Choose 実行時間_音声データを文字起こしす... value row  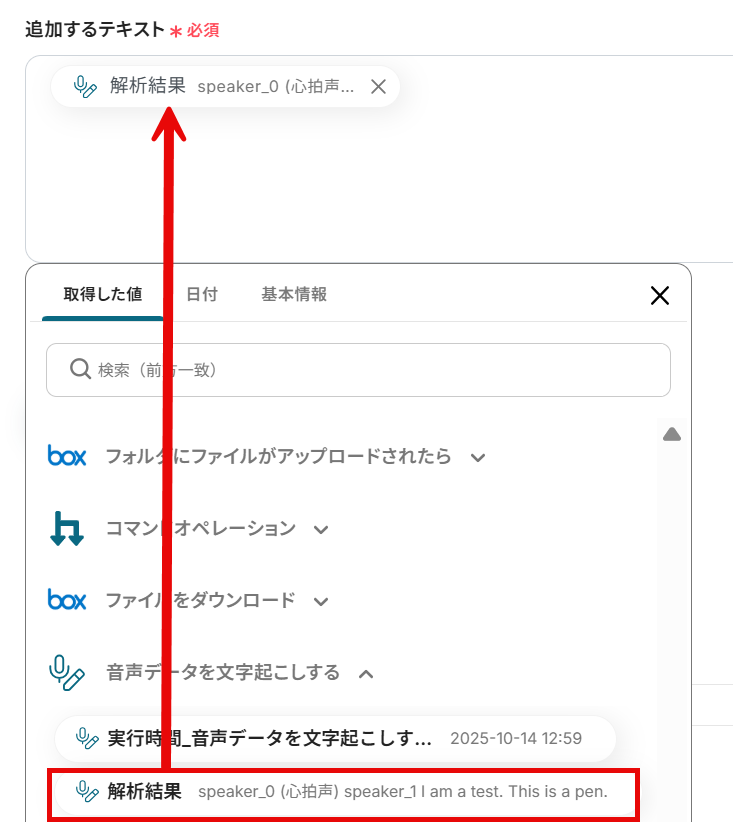[x=335, y=739]
